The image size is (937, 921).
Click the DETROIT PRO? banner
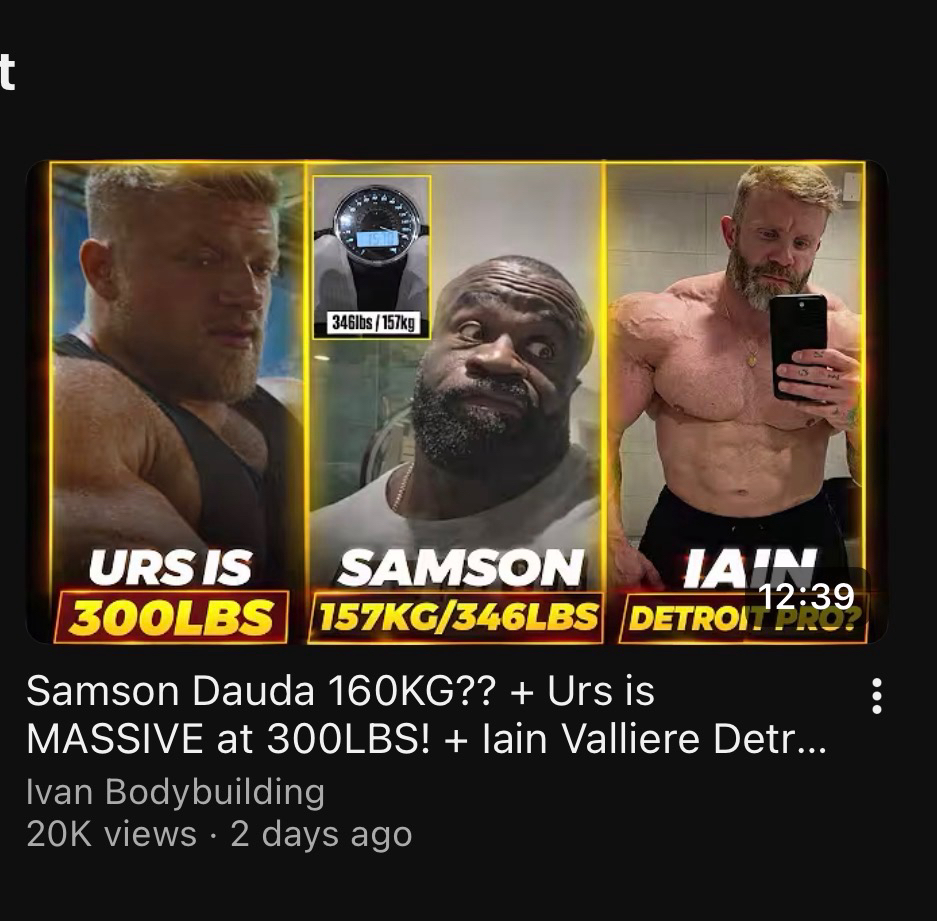[744, 618]
